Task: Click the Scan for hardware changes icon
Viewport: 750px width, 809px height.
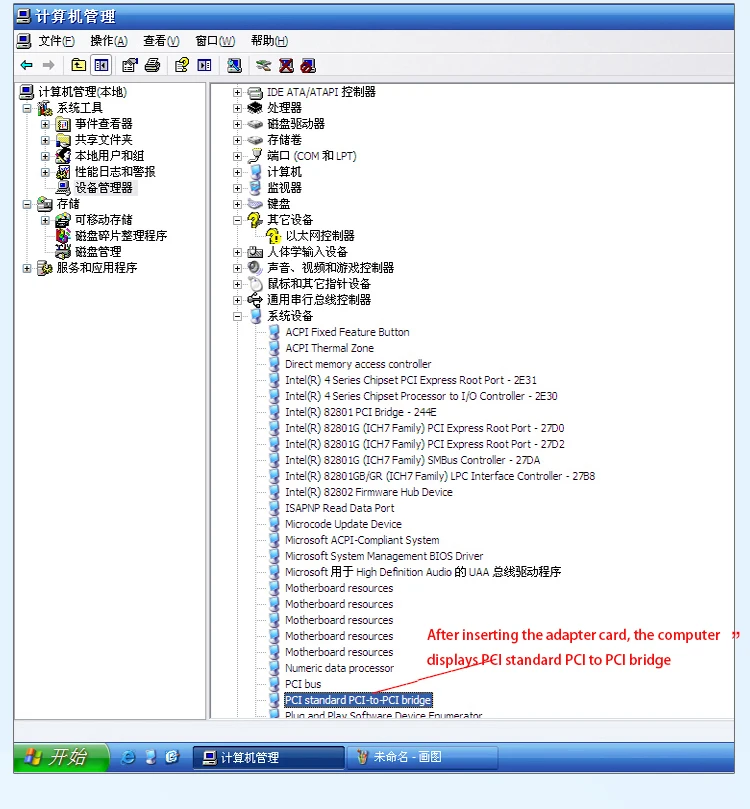Action: coord(234,65)
